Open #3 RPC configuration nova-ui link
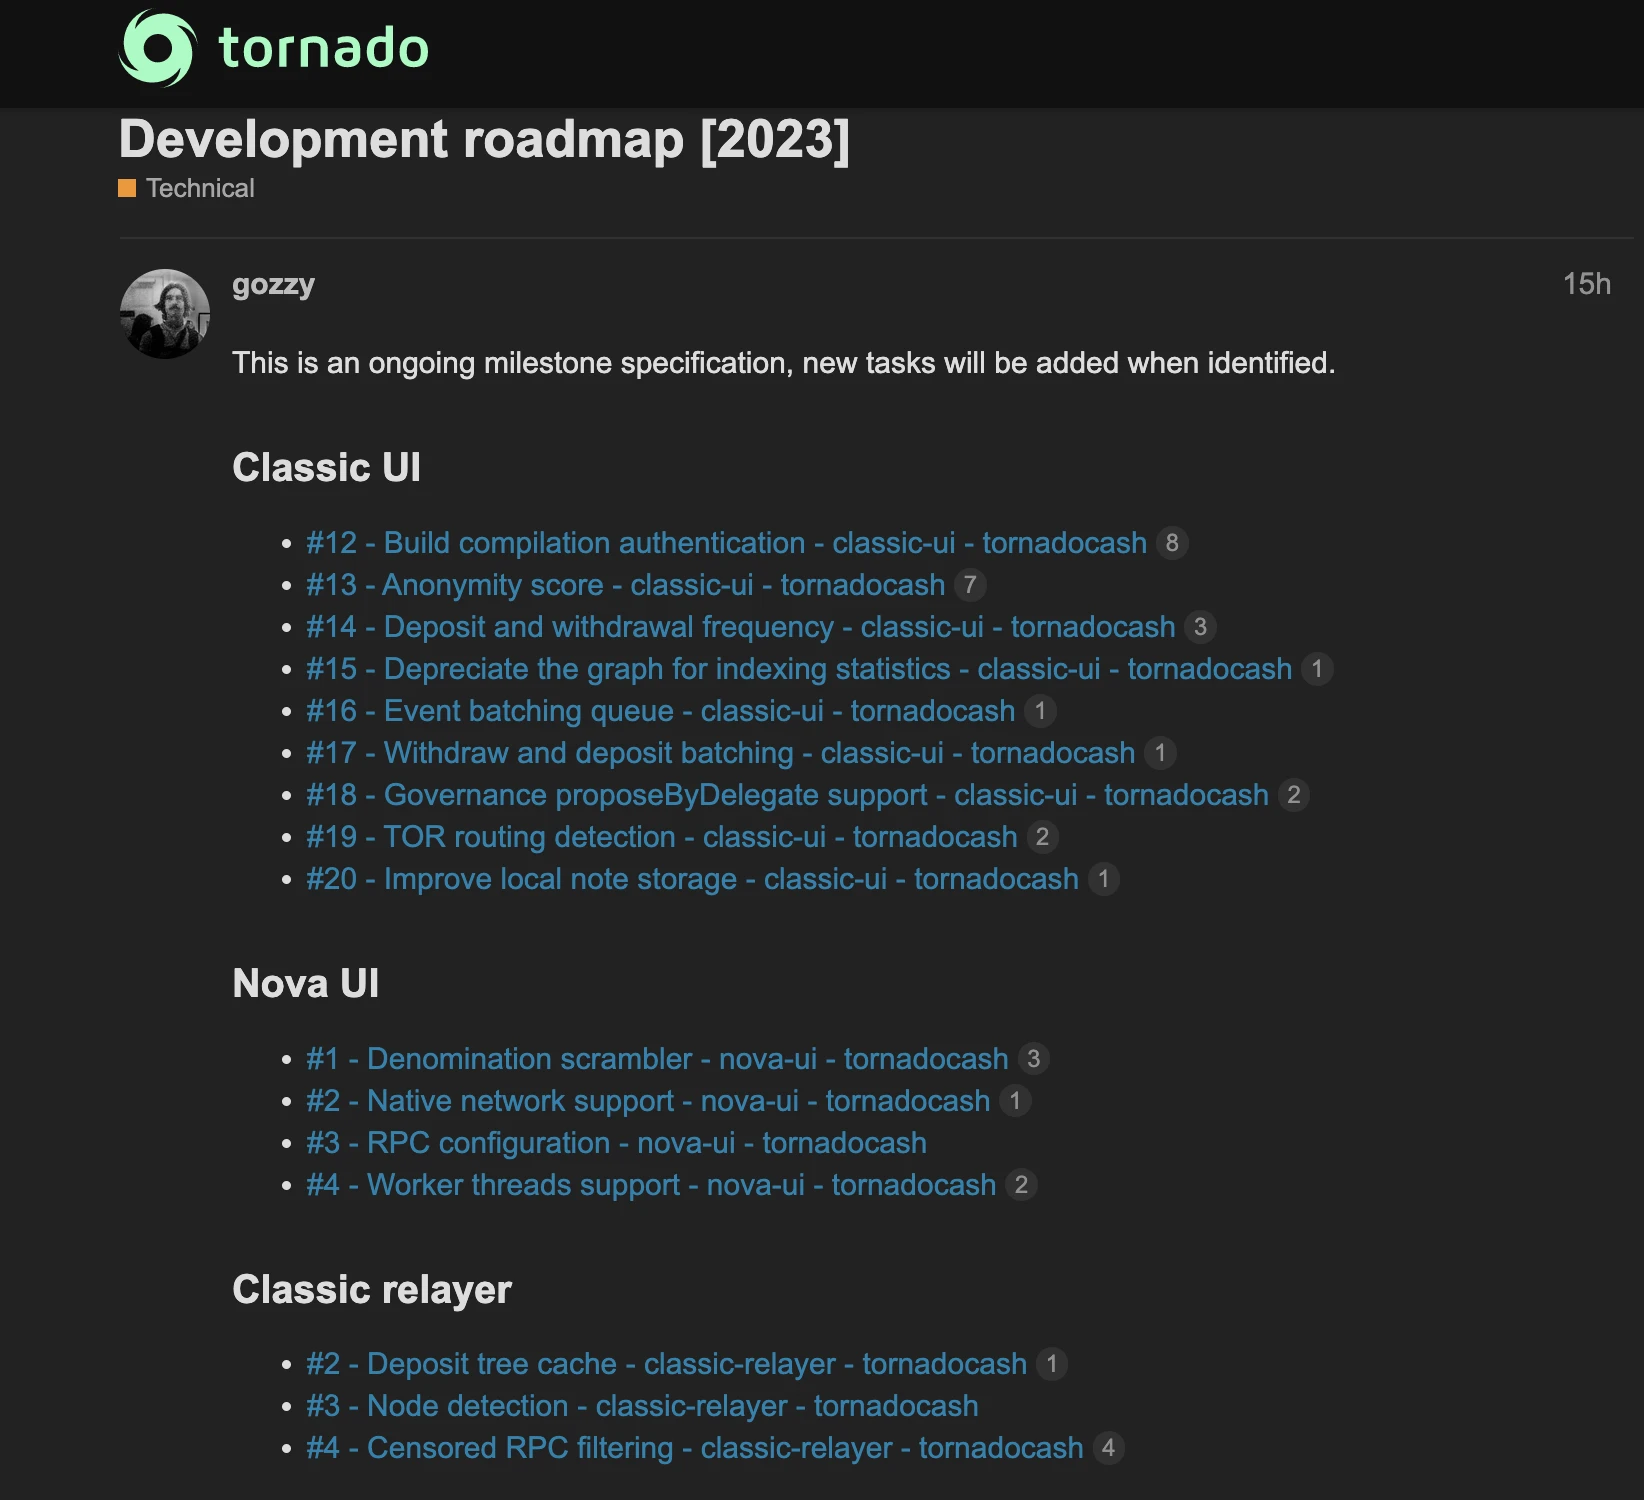1644x1500 pixels. [616, 1143]
